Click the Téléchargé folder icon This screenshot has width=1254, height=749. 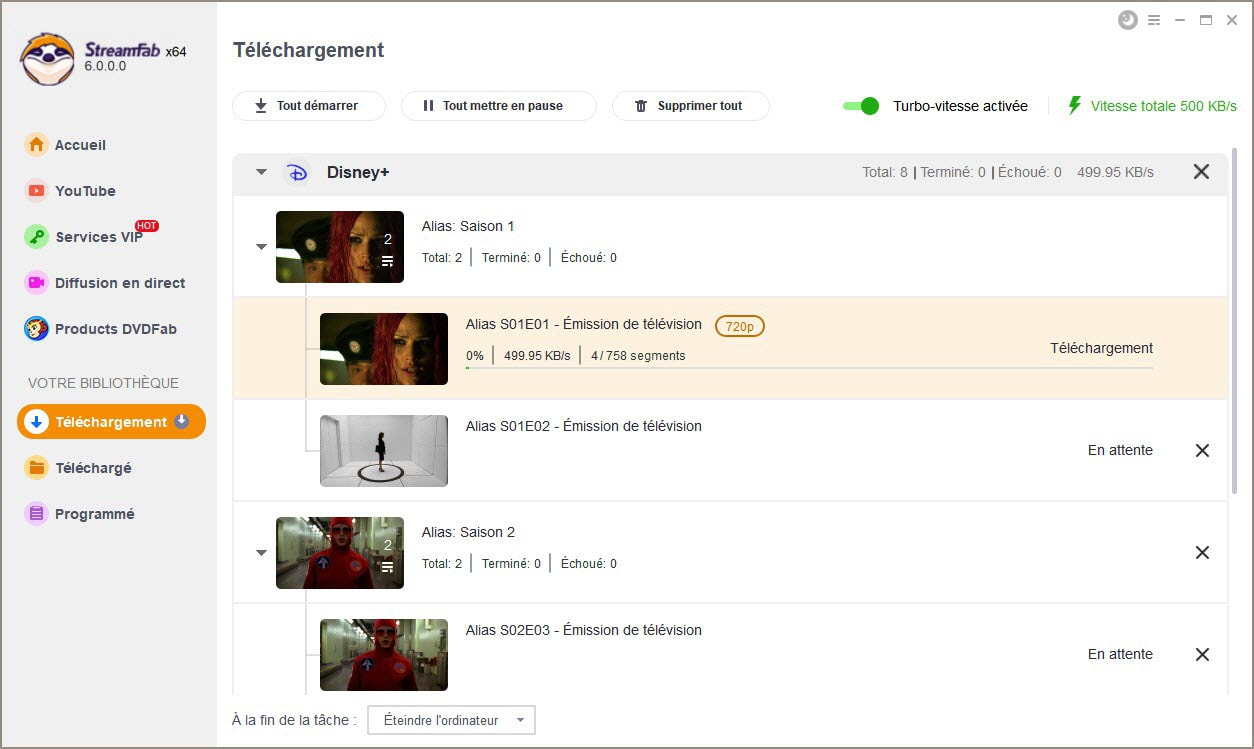tap(36, 468)
